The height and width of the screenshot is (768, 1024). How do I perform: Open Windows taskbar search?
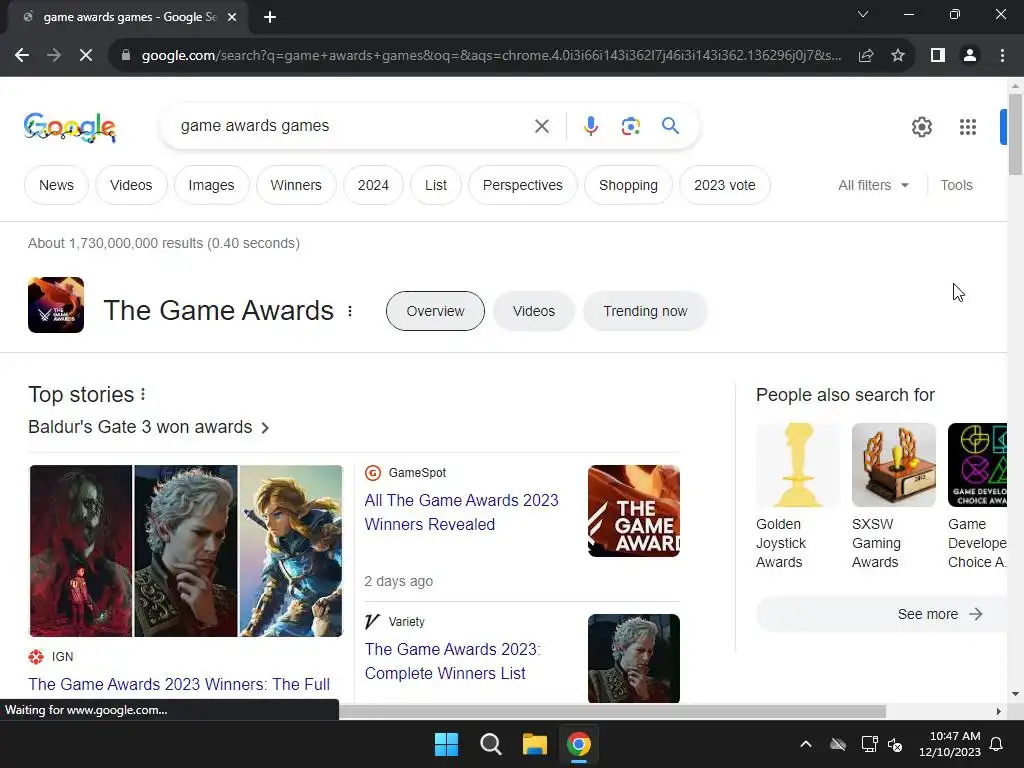[x=490, y=744]
